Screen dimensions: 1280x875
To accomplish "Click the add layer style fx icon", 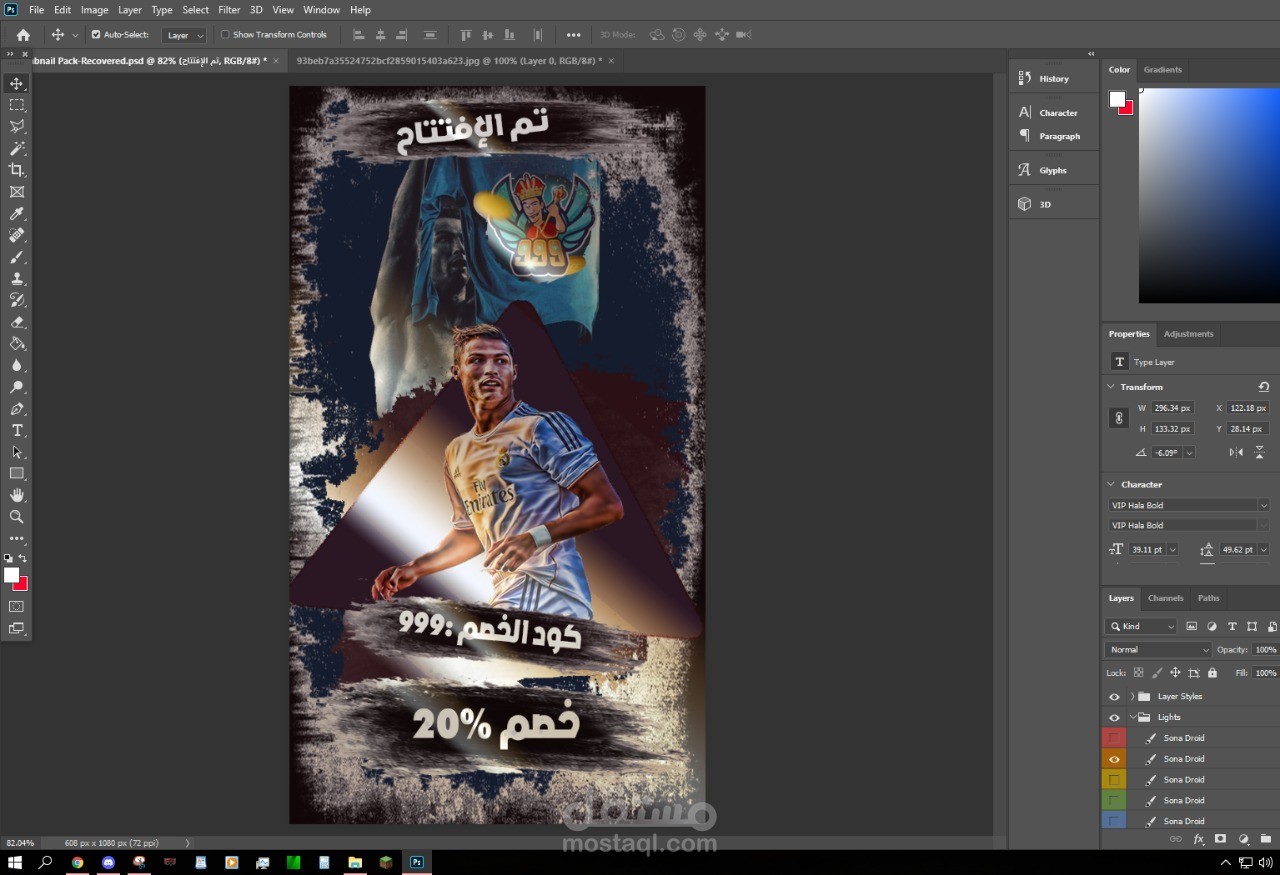I will [x=1198, y=839].
